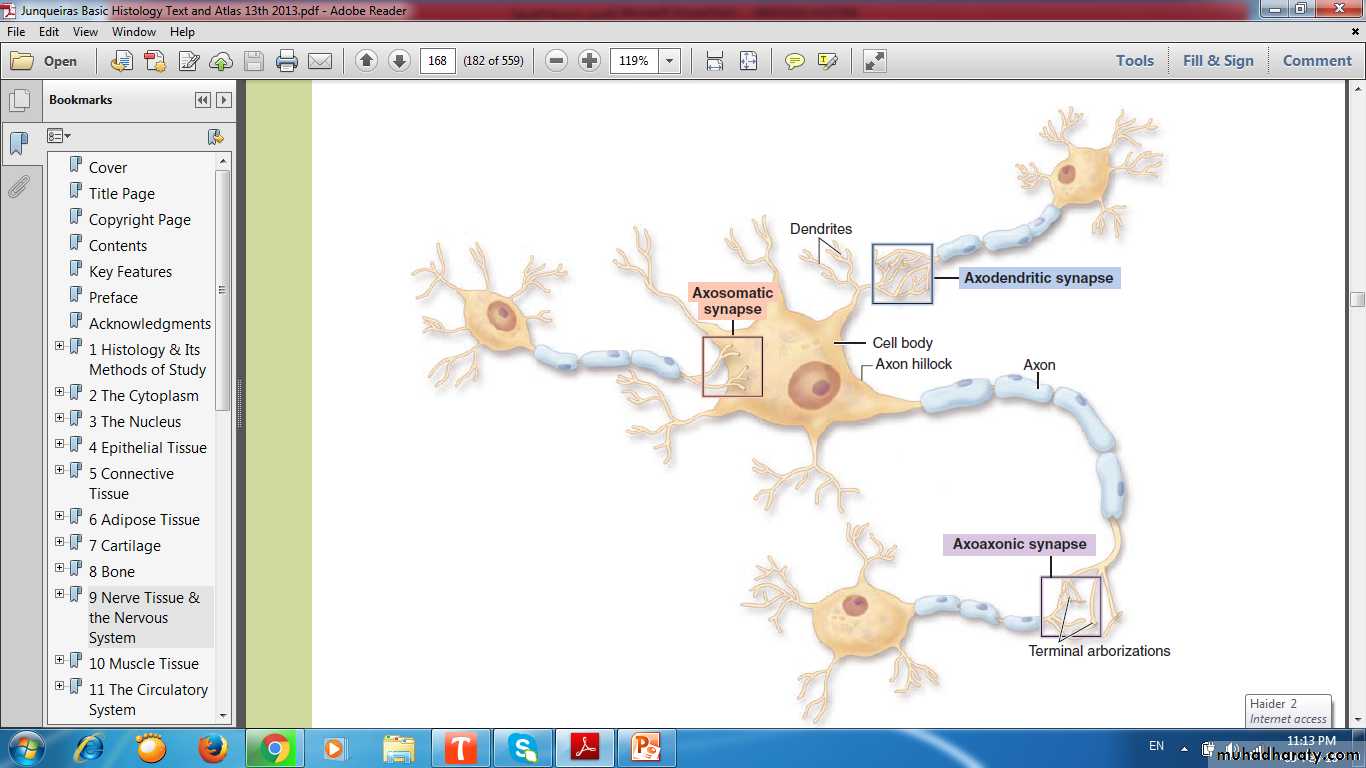Show the Page Thumbnails panel
Viewport: 1366px width, 768px height.
pos(18,101)
